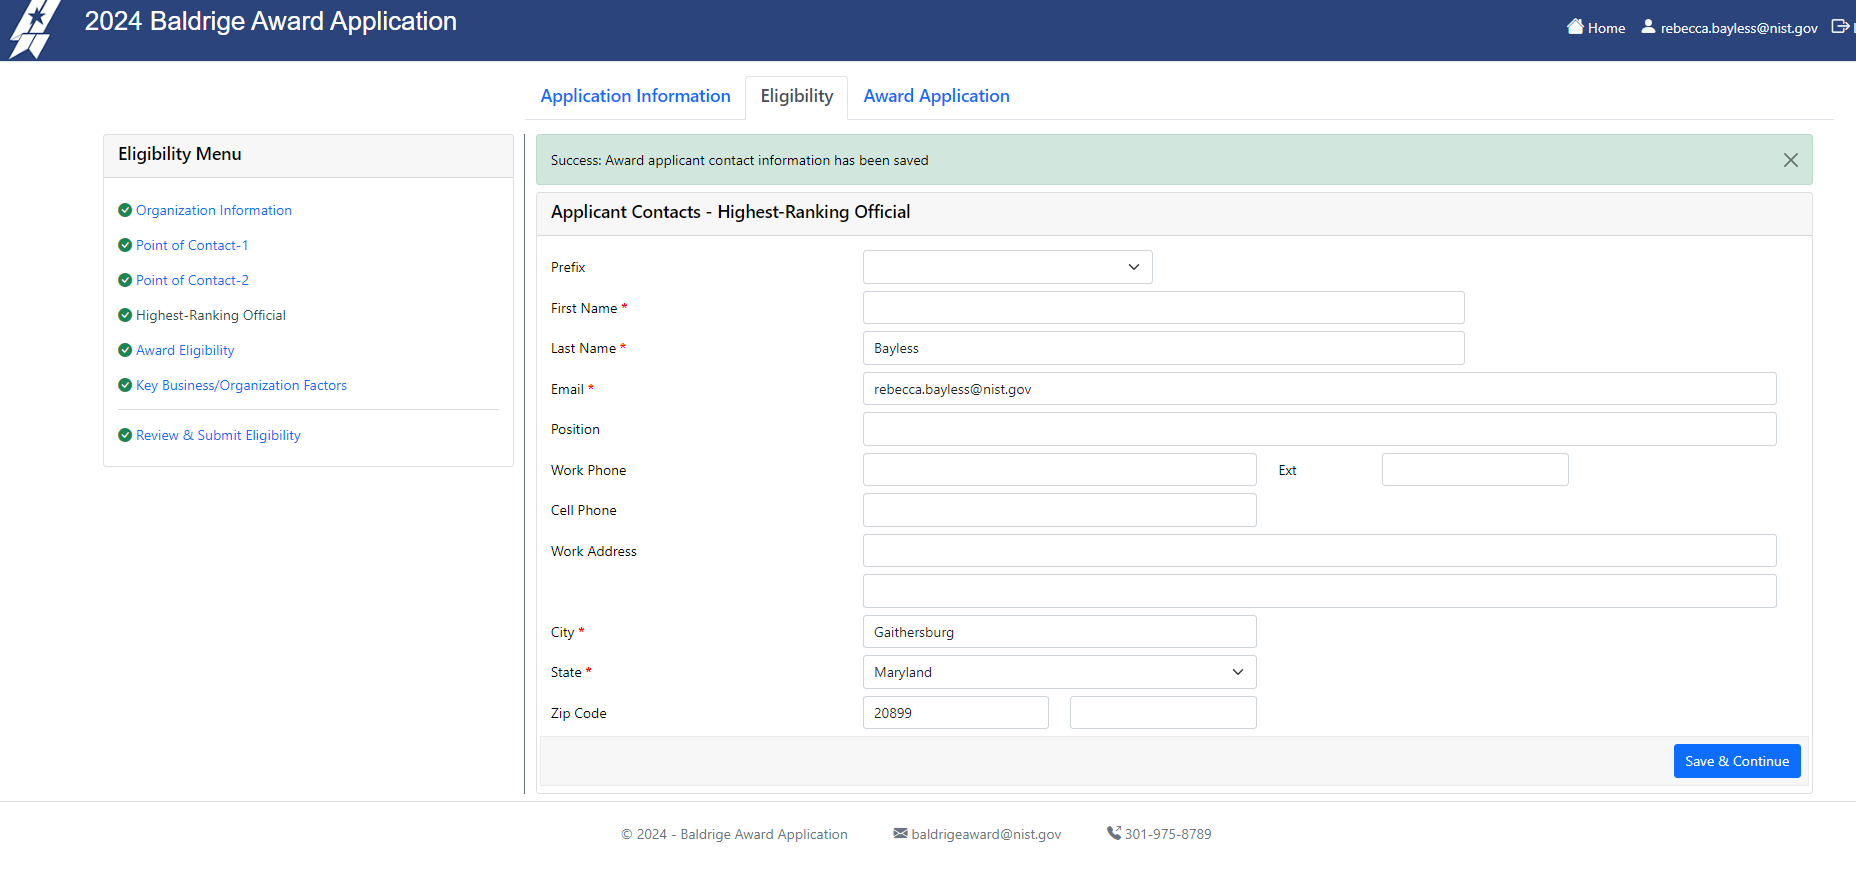Go to Key Business/Organization Factors
Viewport: 1856px width, 869px height.
click(x=241, y=385)
